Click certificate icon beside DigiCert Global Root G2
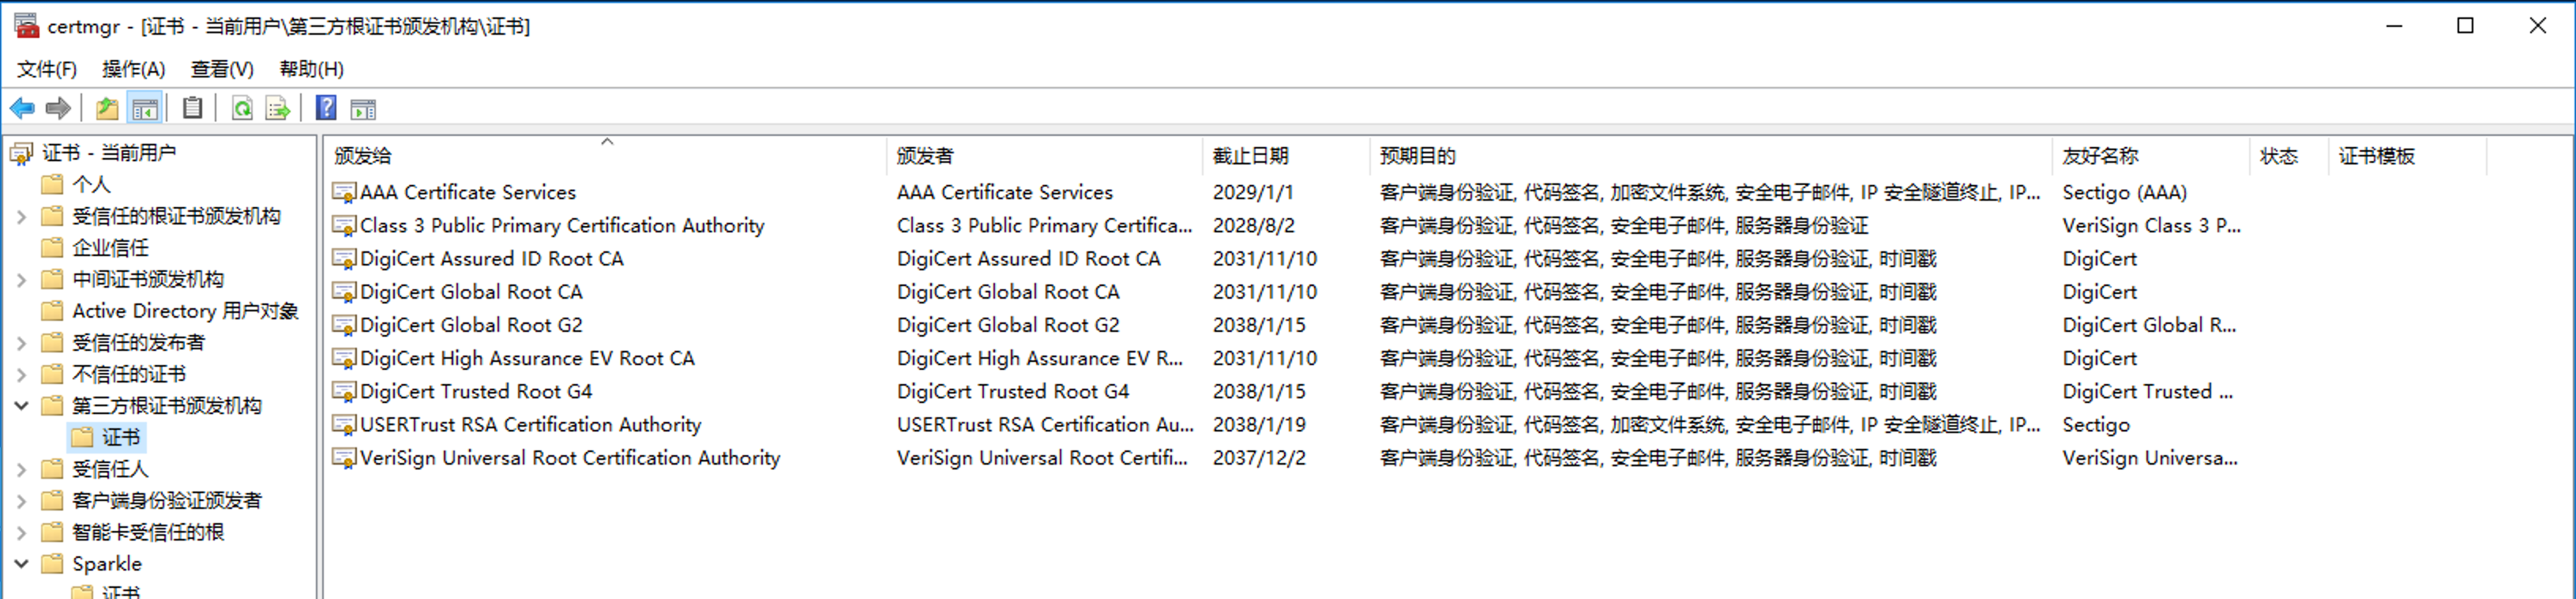 (344, 325)
